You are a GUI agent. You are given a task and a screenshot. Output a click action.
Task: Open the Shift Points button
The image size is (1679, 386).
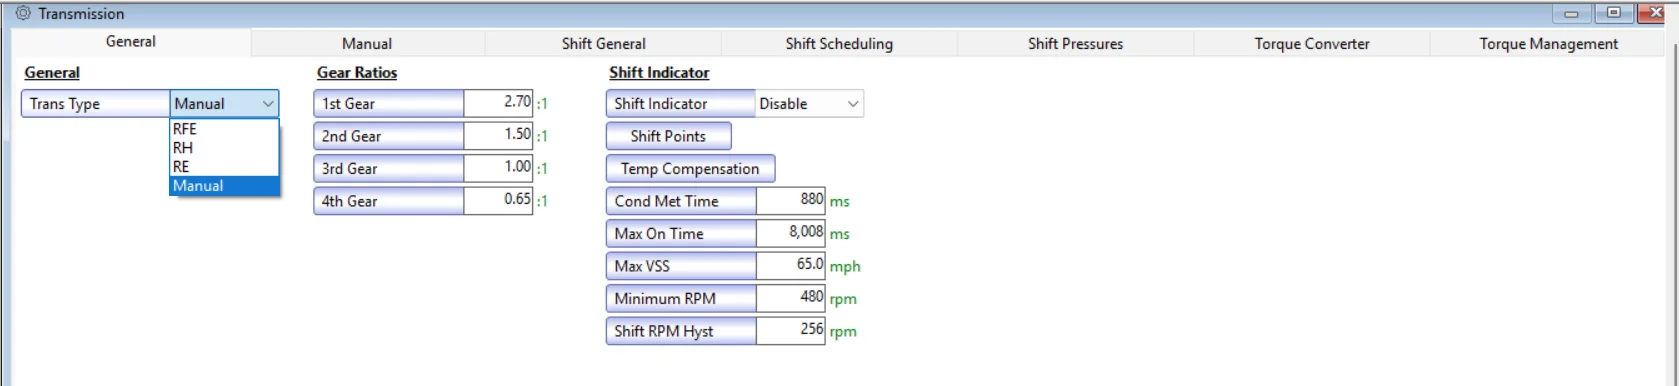click(668, 136)
